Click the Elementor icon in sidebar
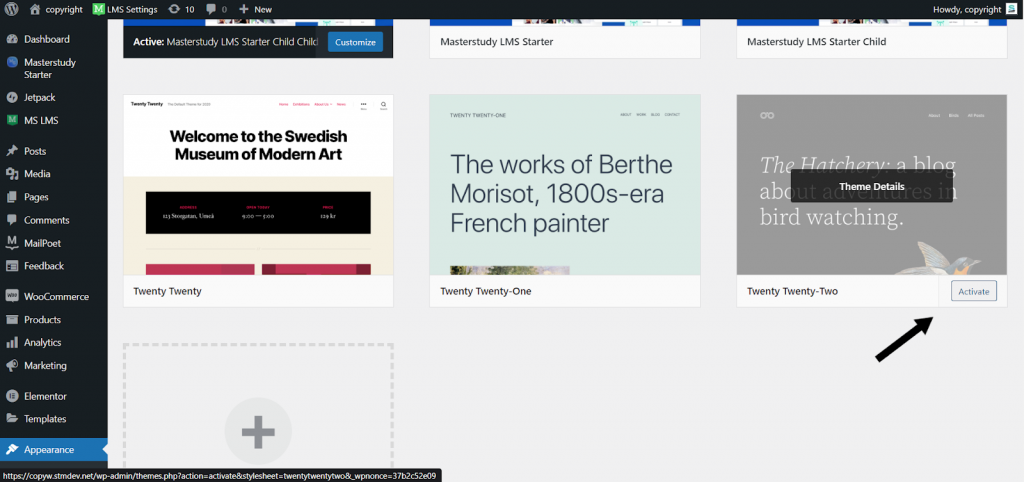Image resolution: width=1024 pixels, height=482 pixels. pyautogui.click(x=12, y=396)
